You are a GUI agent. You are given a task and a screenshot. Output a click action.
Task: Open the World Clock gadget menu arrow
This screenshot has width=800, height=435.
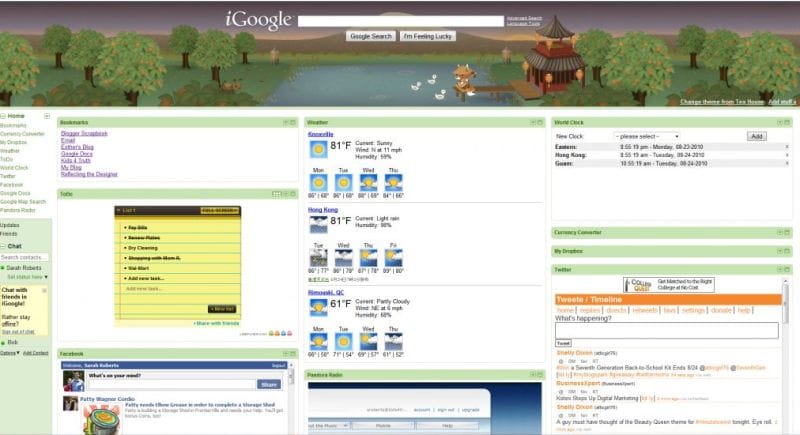click(x=780, y=122)
